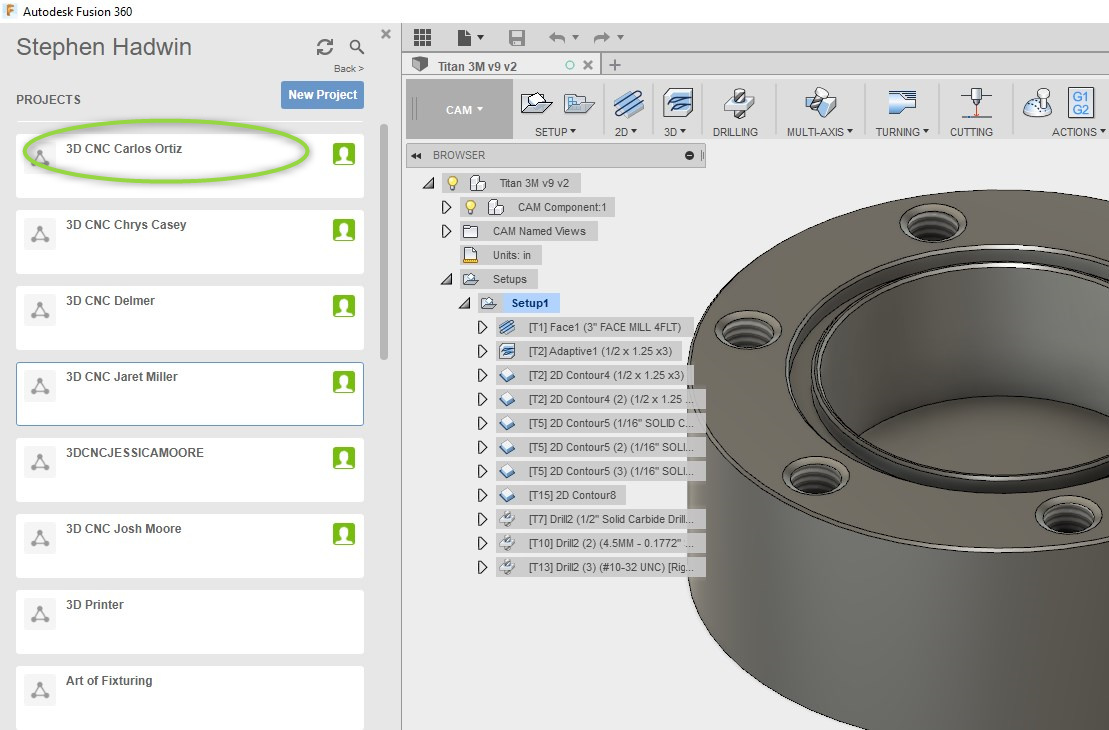Click the Undo arrow icon

pyautogui.click(x=557, y=37)
